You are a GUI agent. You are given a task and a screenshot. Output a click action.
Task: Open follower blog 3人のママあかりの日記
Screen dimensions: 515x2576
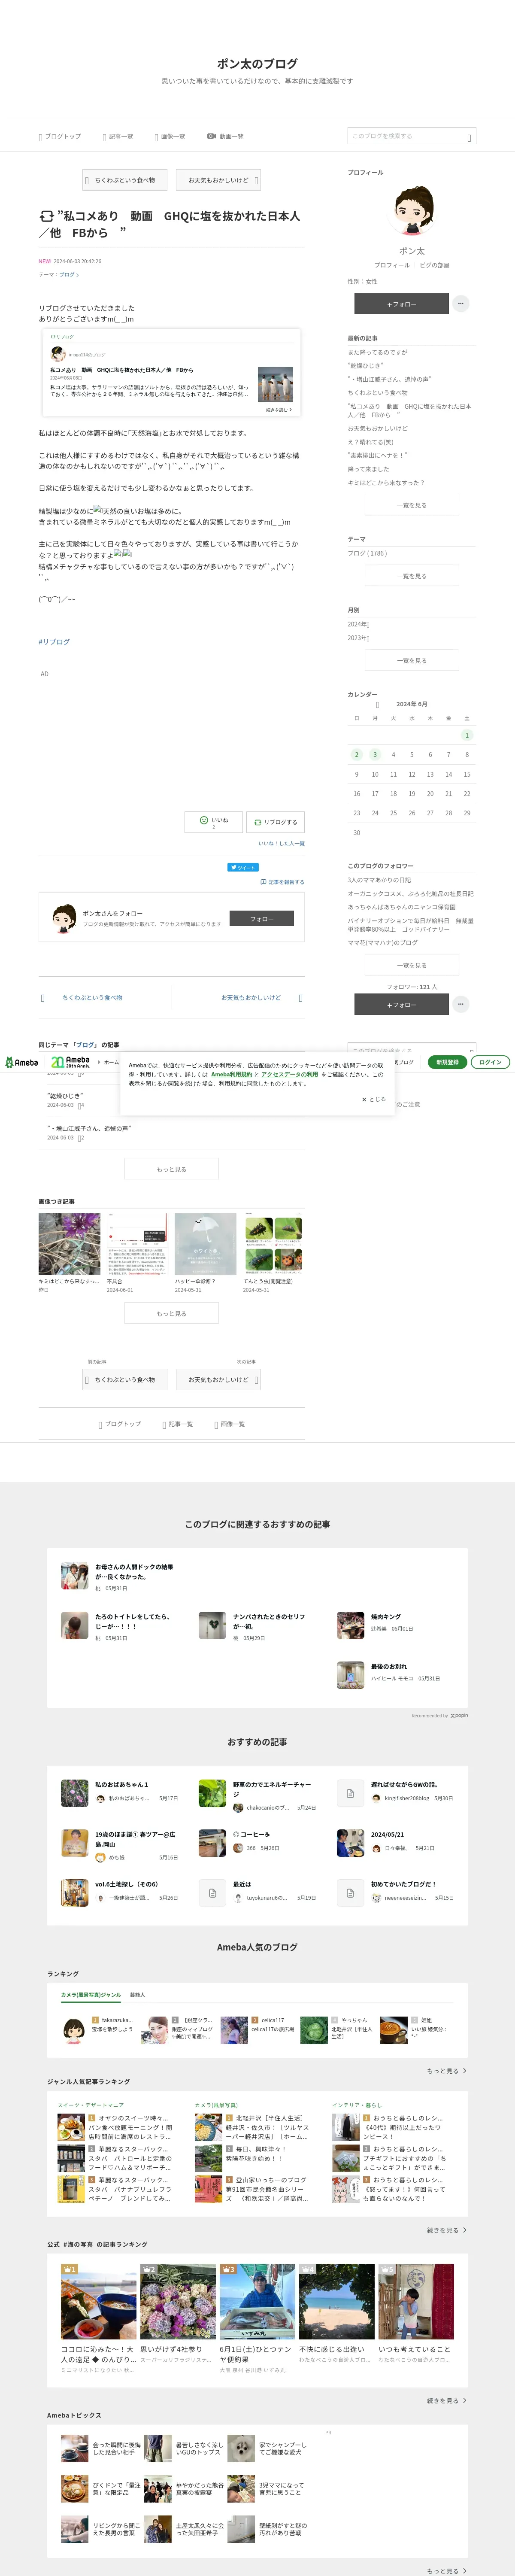pyautogui.click(x=379, y=880)
